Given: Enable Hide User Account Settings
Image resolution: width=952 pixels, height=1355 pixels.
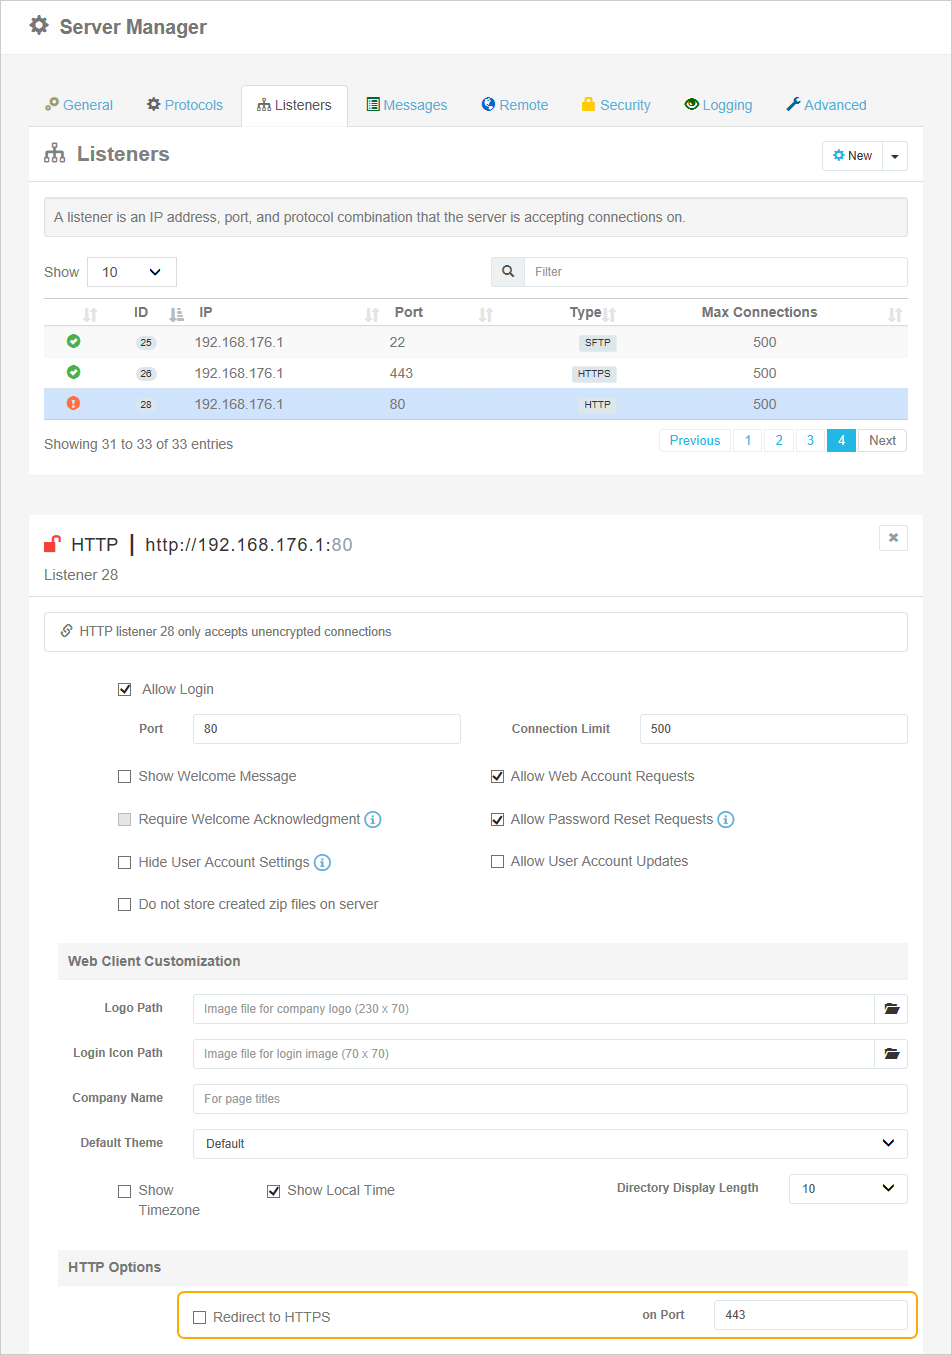Looking at the screenshot, I should tap(125, 863).
